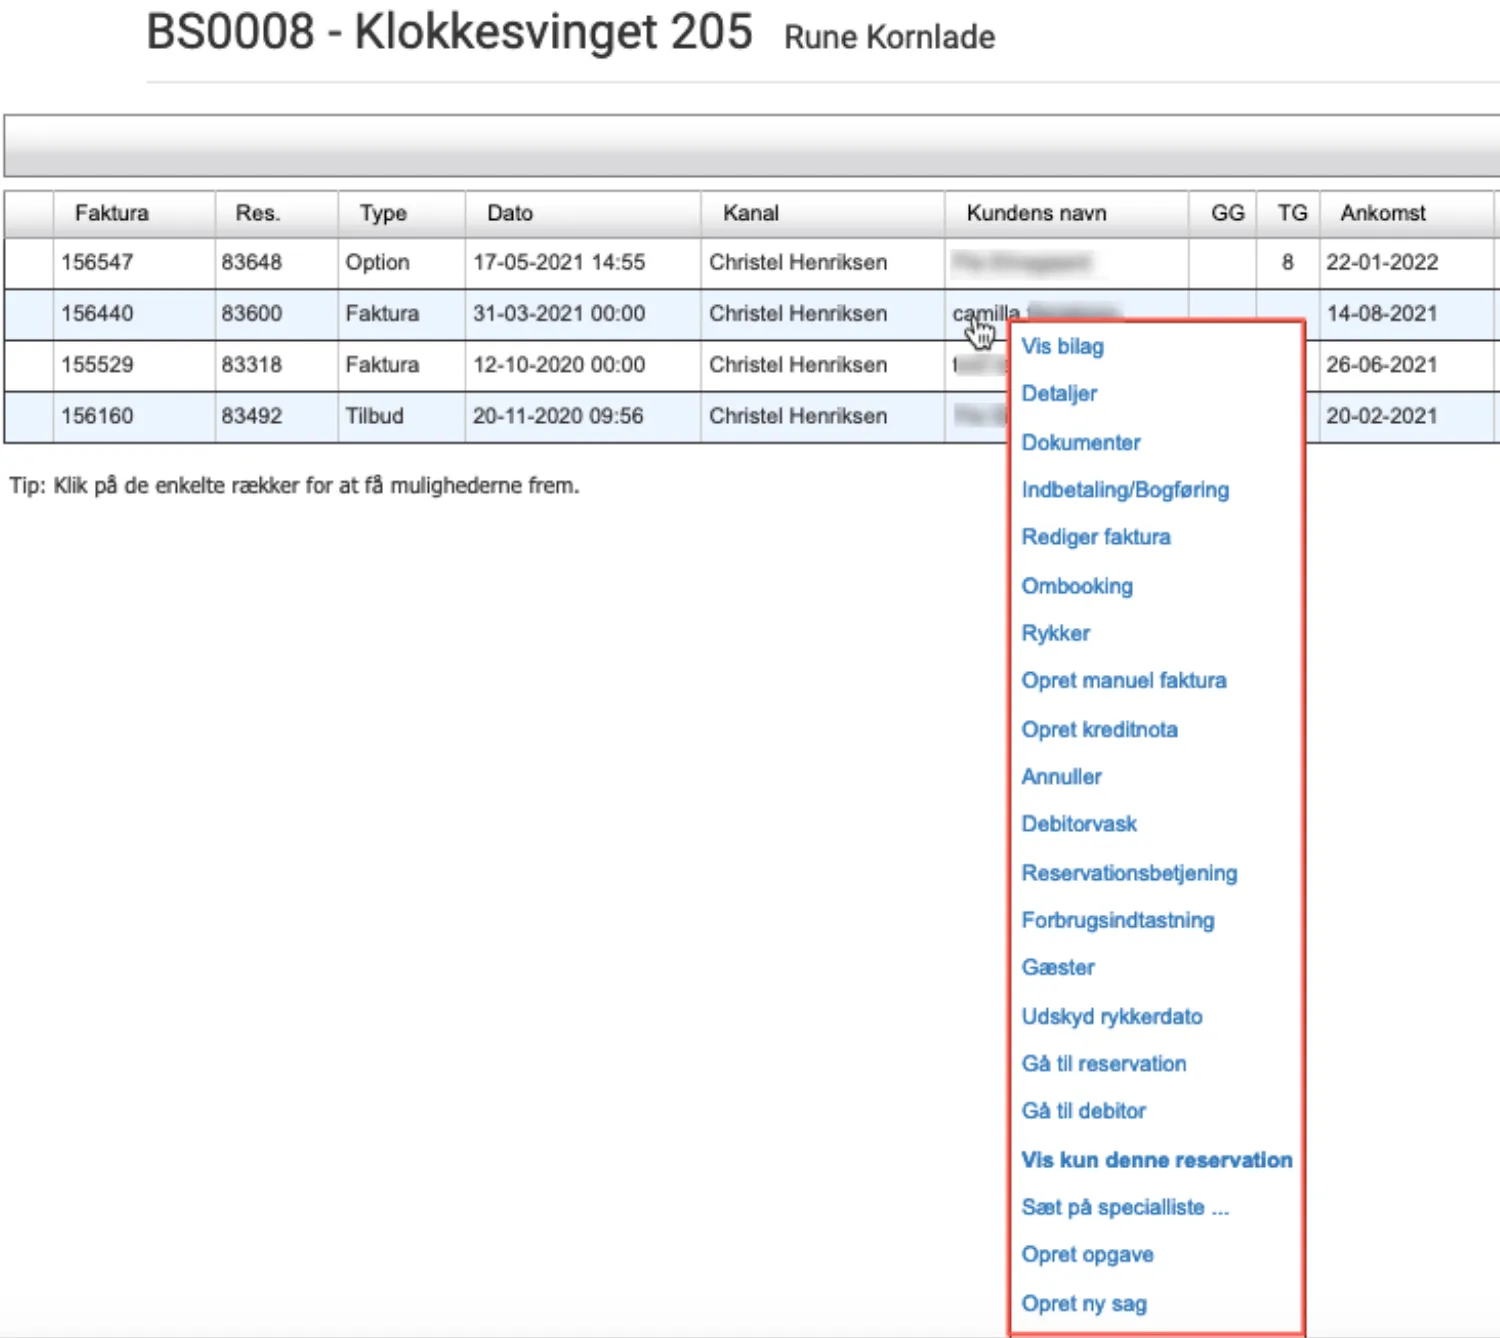The image size is (1500, 1338).
Task: Choose the 'Rykker' menu entry
Action: point(1055,633)
